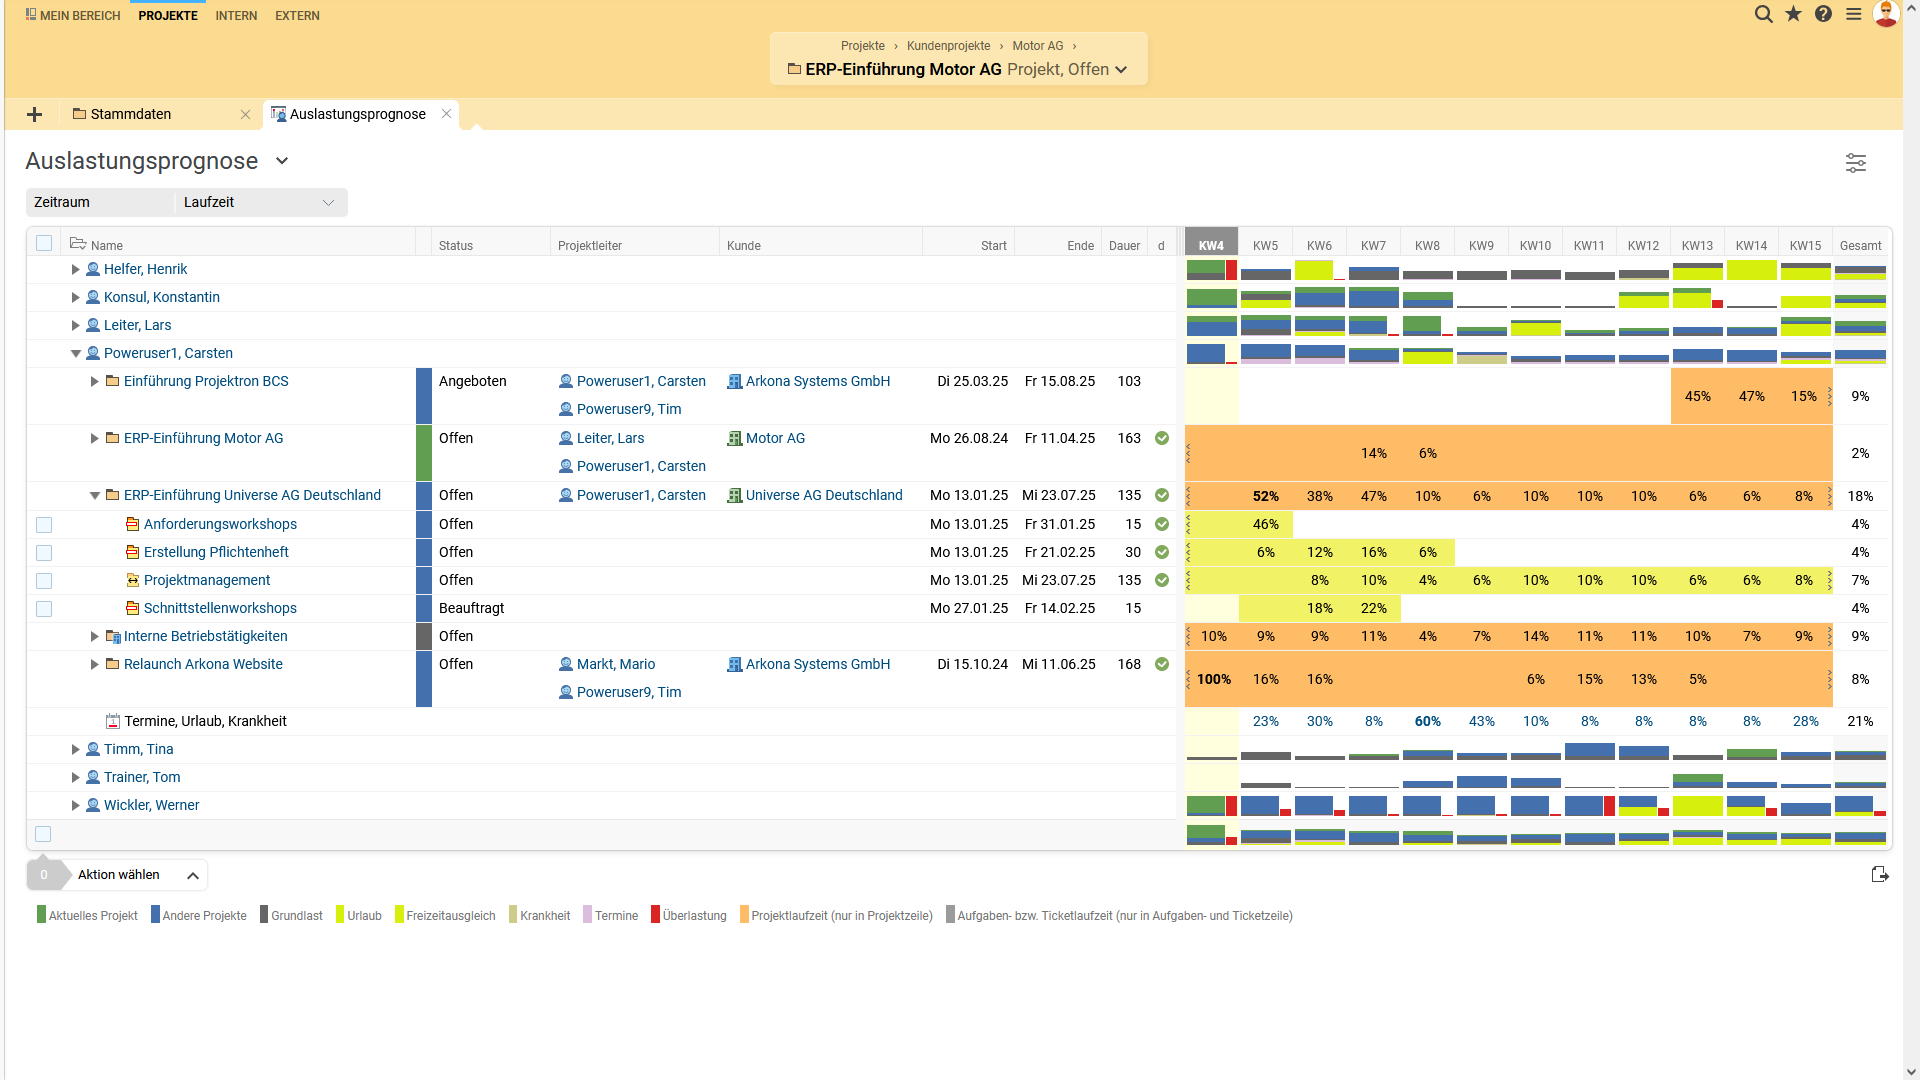Open the search with the magnifier icon
Screen dimensions: 1920x1080
[x=1763, y=14]
